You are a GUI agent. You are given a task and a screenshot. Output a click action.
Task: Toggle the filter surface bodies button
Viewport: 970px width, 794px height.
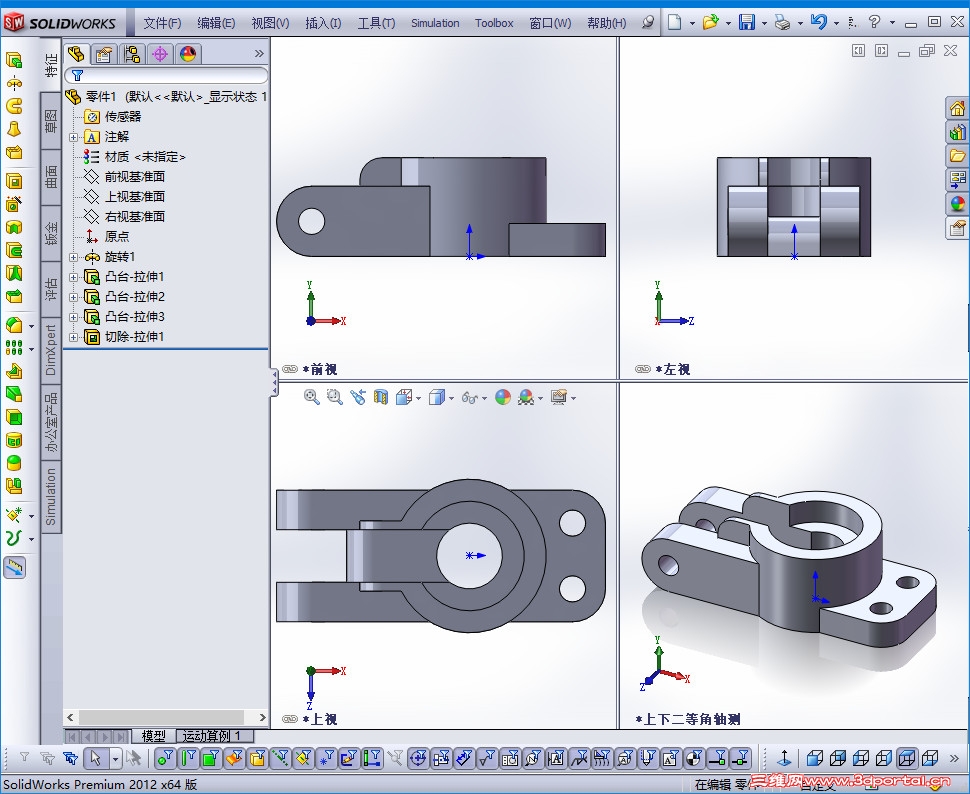234,757
